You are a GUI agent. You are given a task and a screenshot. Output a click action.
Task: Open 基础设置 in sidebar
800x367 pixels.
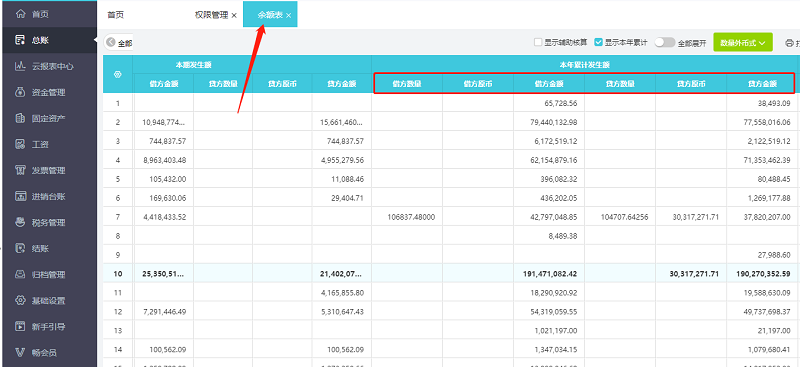pyautogui.click(x=48, y=301)
